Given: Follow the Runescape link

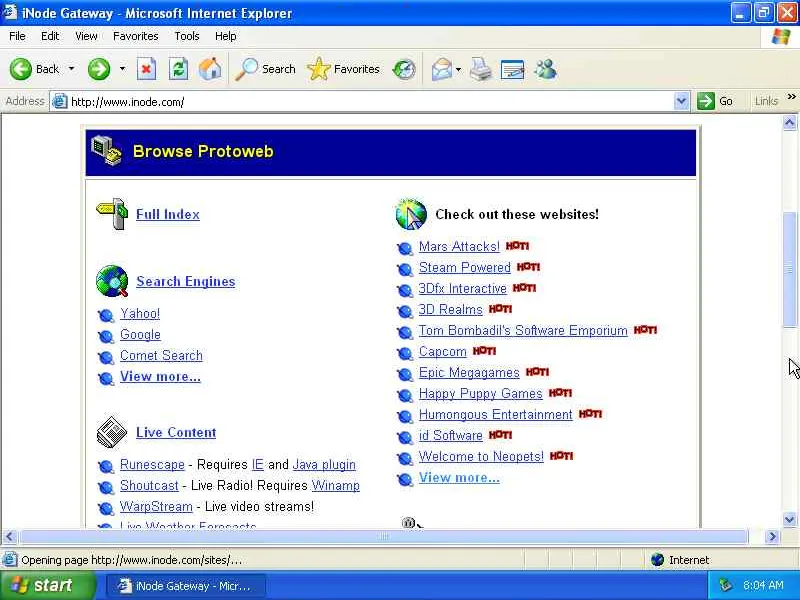Looking at the screenshot, I should click(x=152, y=465).
